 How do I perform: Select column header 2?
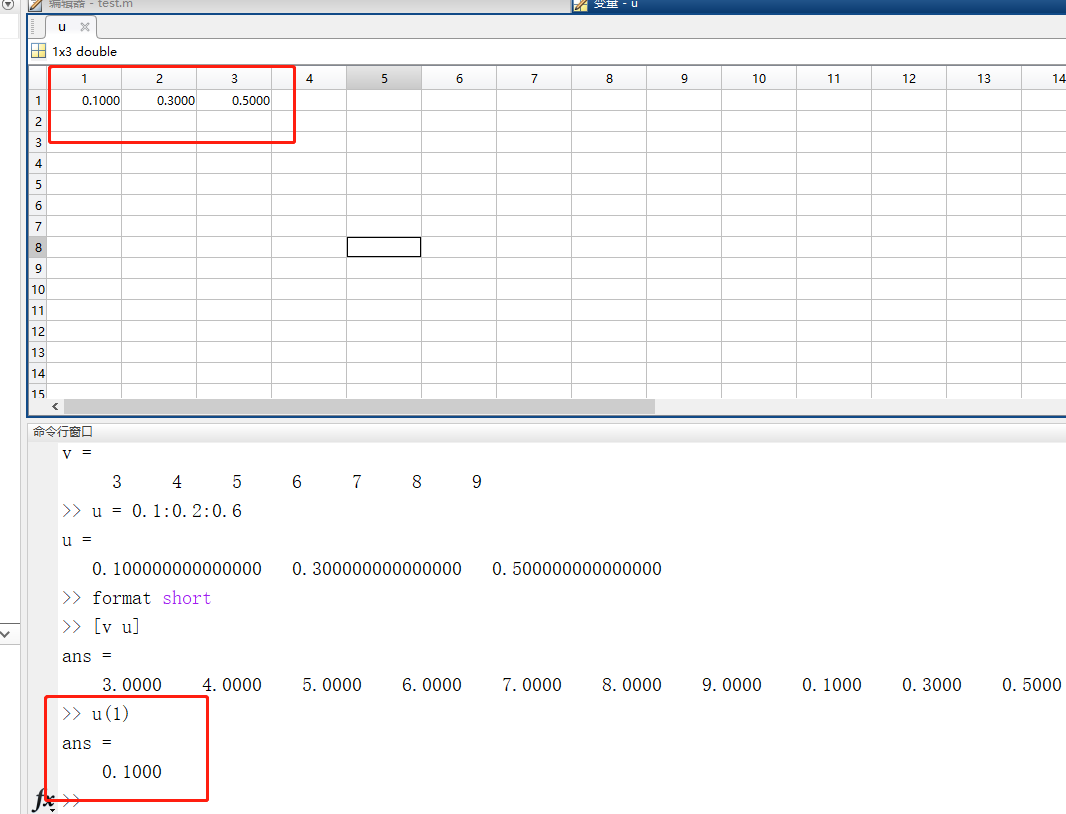point(159,78)
